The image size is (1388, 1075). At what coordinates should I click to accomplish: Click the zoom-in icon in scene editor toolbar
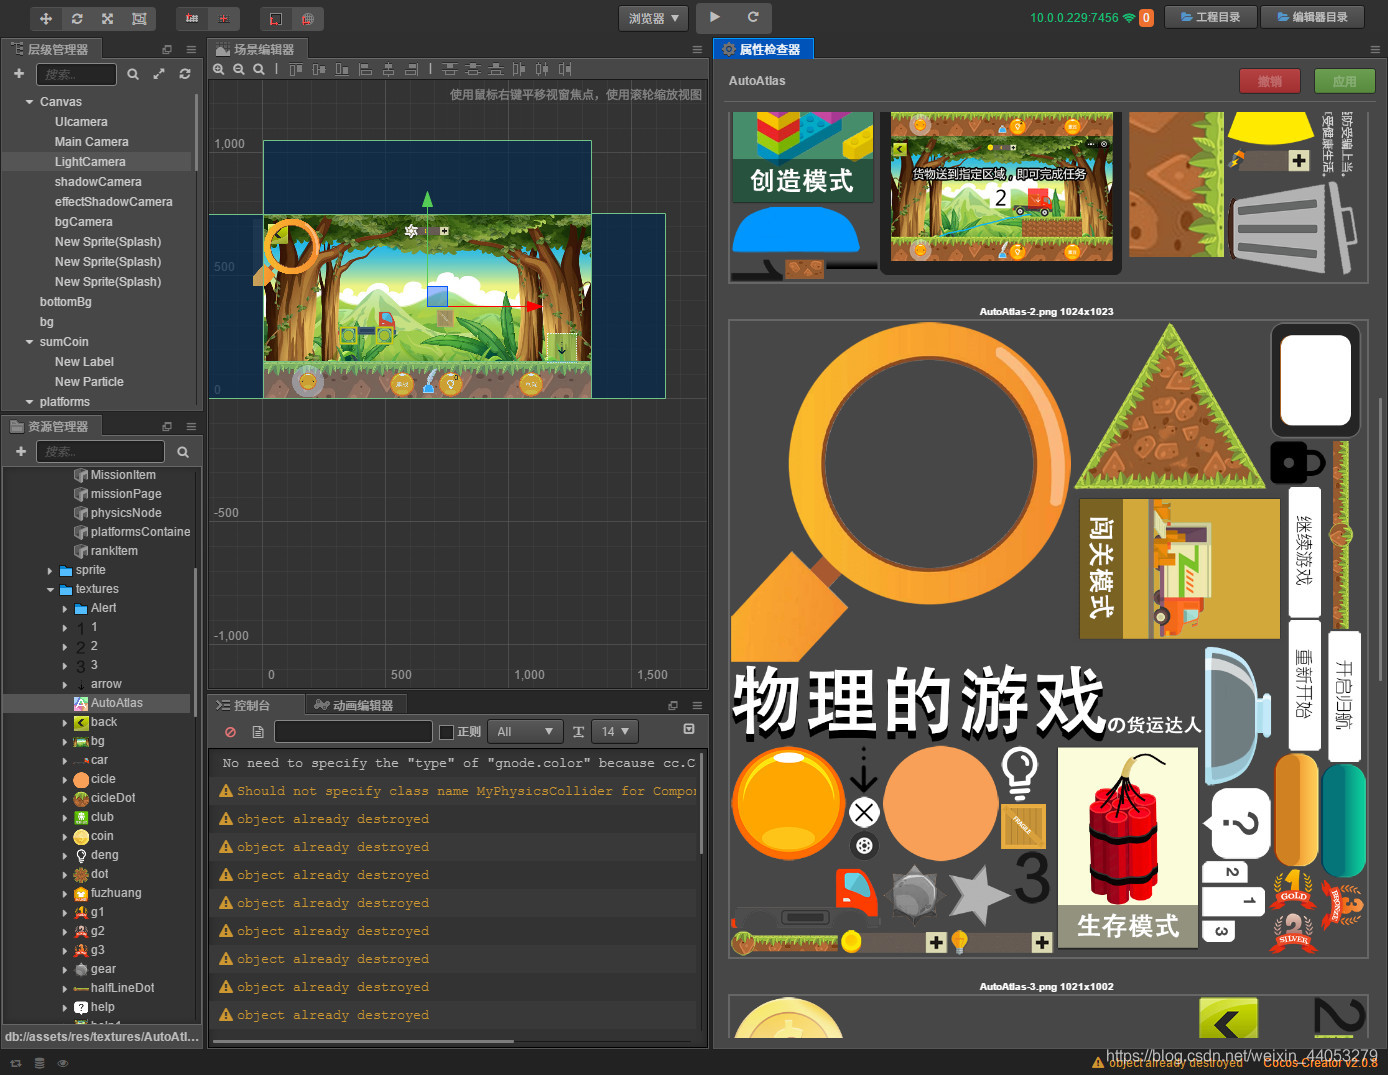(x=219, y=68)
